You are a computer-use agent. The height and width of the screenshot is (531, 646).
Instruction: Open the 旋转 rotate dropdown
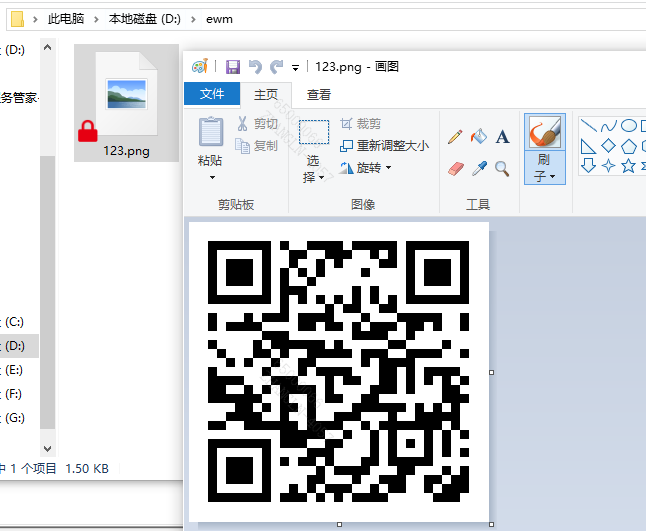tap(365, 168)
